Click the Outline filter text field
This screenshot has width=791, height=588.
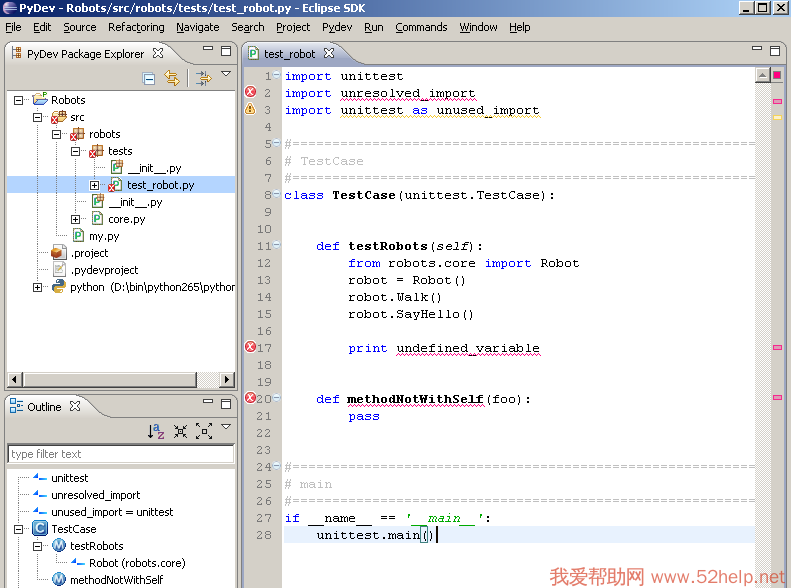[121, 454]
